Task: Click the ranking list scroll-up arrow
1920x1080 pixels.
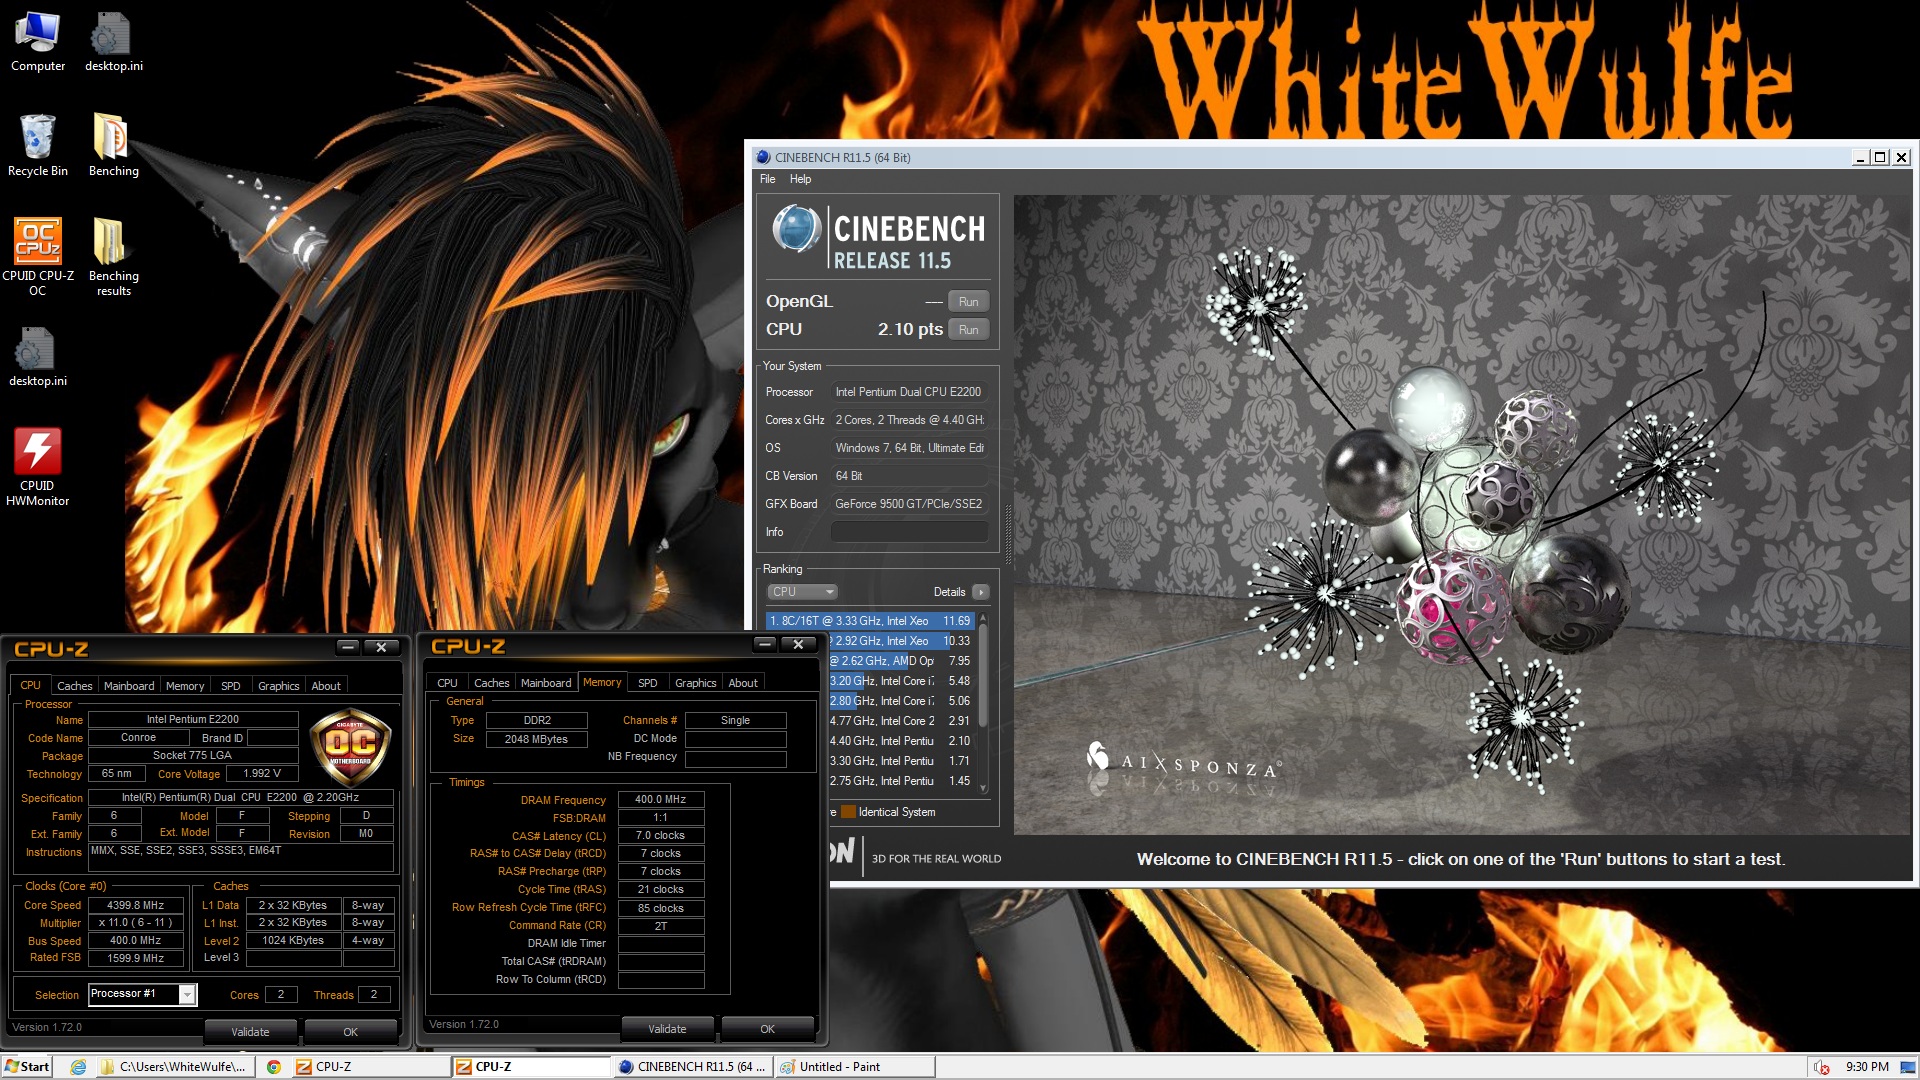Action: click(x=983, y=617)
